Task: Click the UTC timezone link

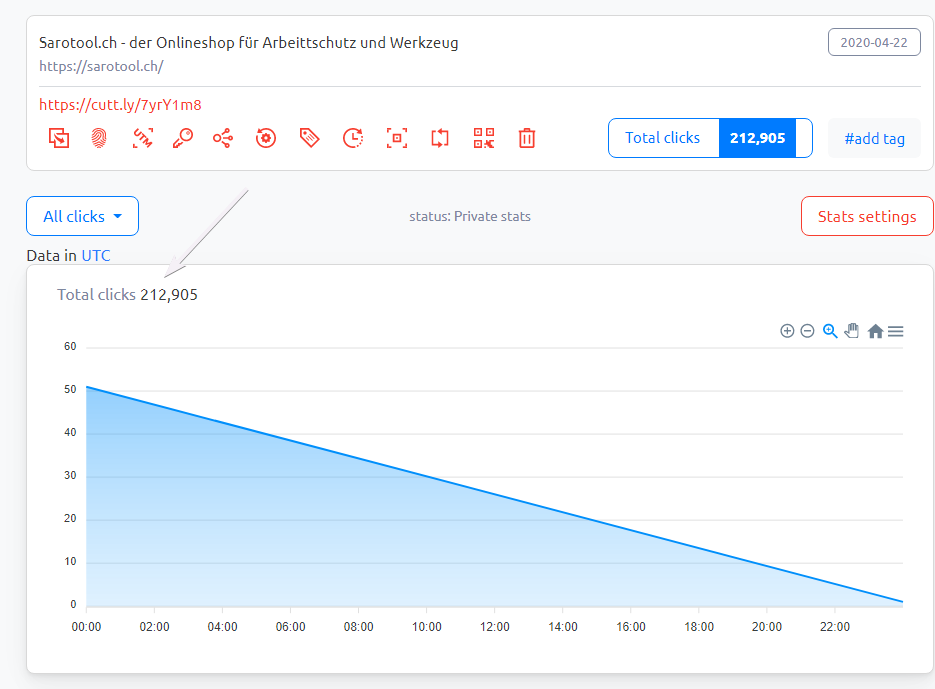Action: pyautogui.click(x=96, y=255)
